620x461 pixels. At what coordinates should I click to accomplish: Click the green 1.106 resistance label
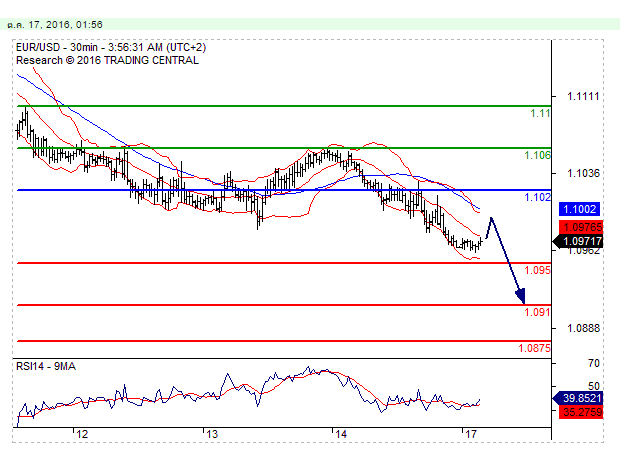pos(537,155)
